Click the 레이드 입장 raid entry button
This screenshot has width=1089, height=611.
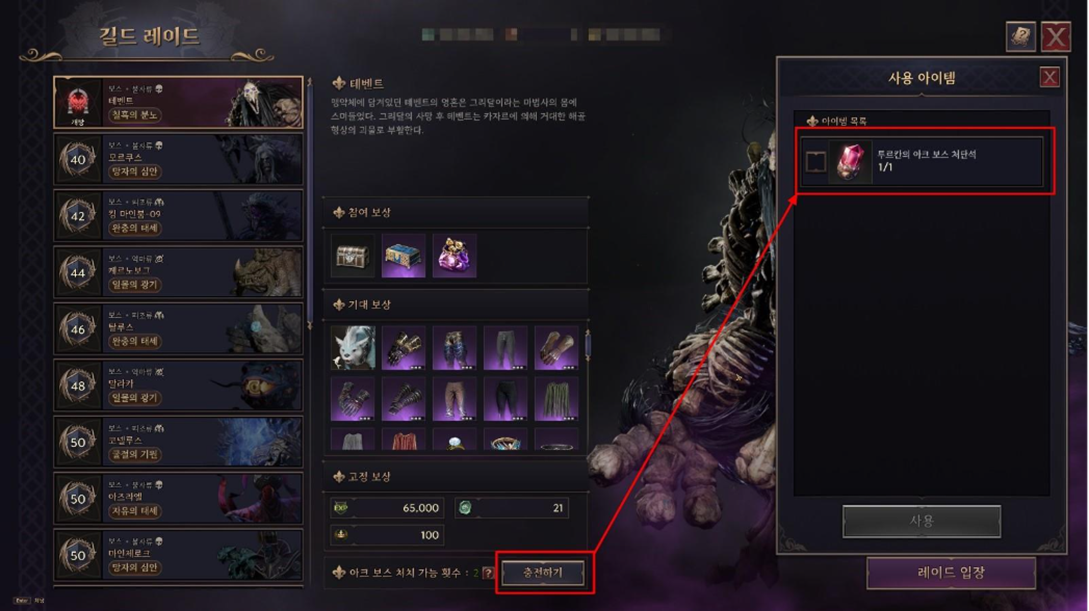[951, 573]
